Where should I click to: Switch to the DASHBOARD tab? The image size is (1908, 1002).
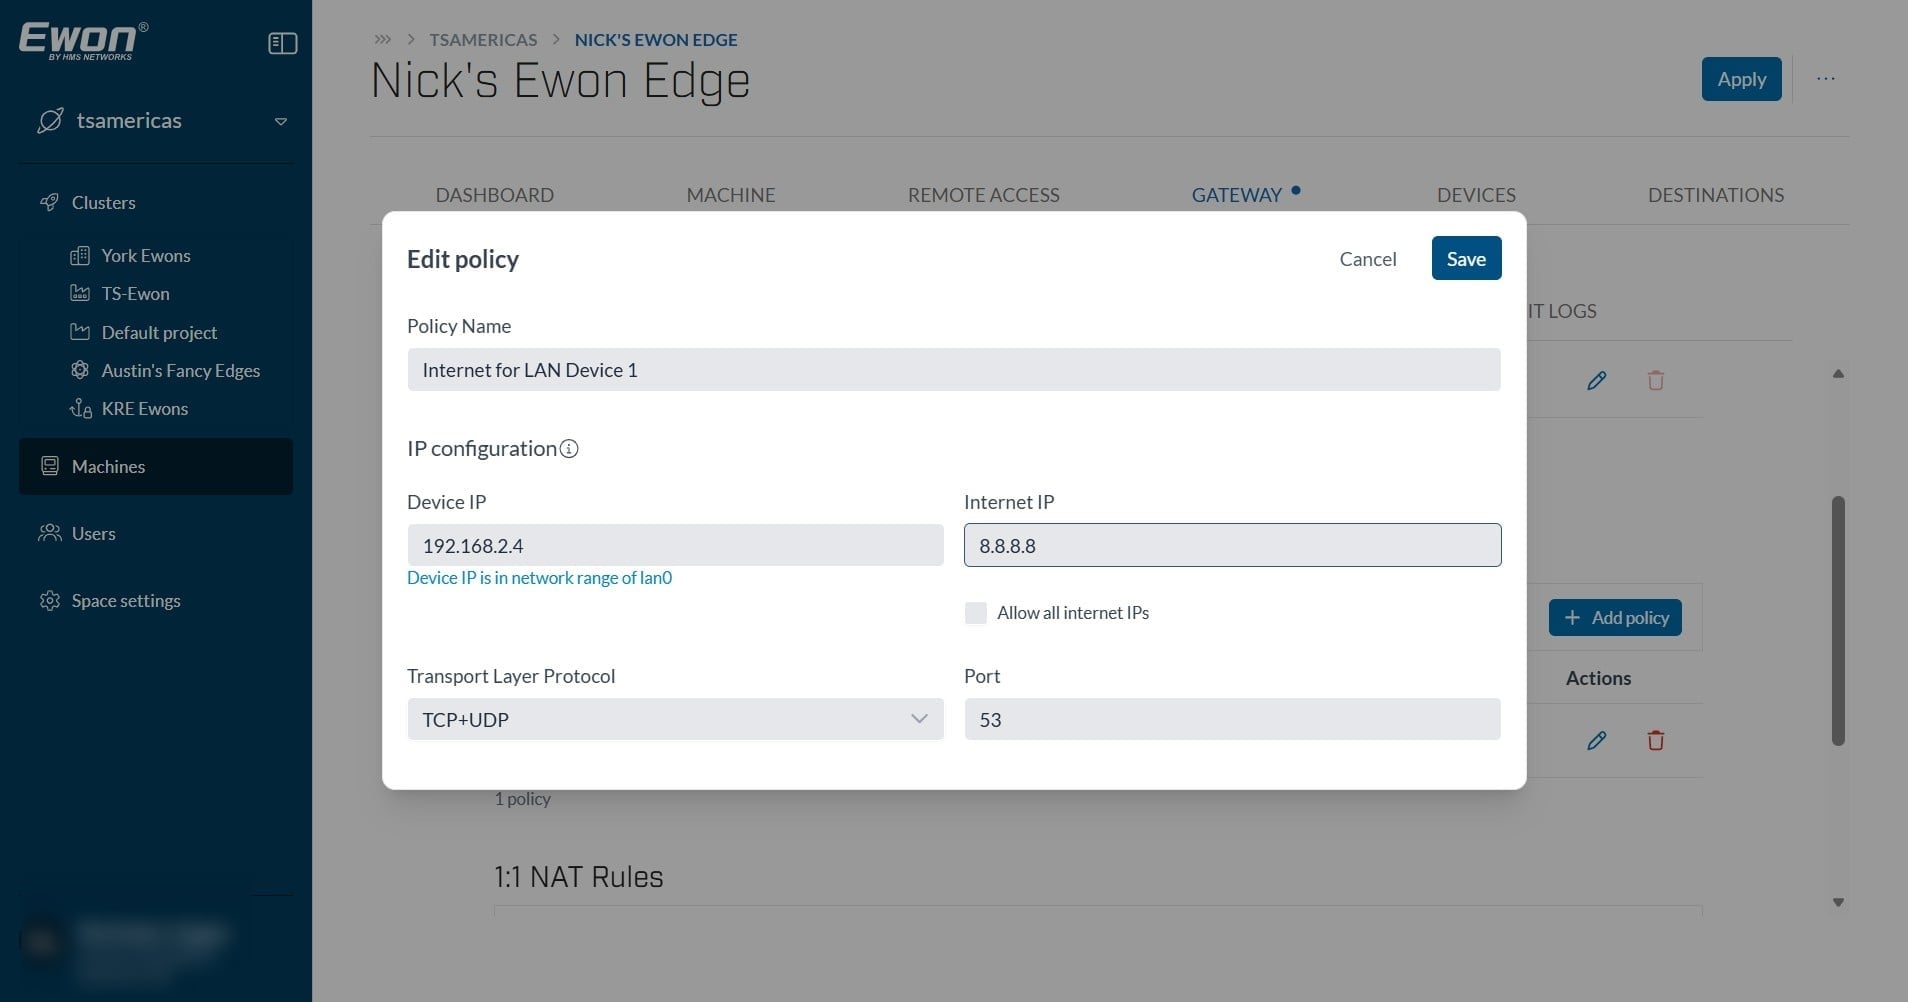[494, 195]
